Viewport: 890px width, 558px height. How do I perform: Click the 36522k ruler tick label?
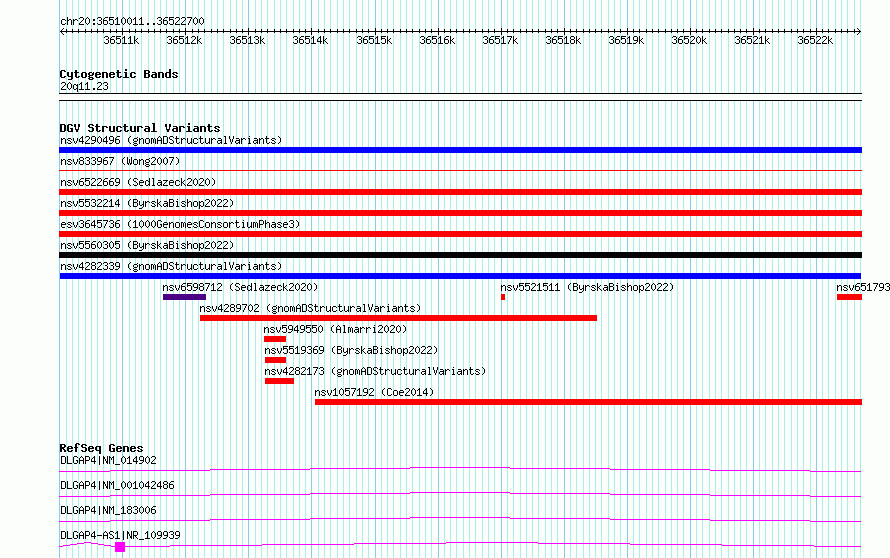815,40
